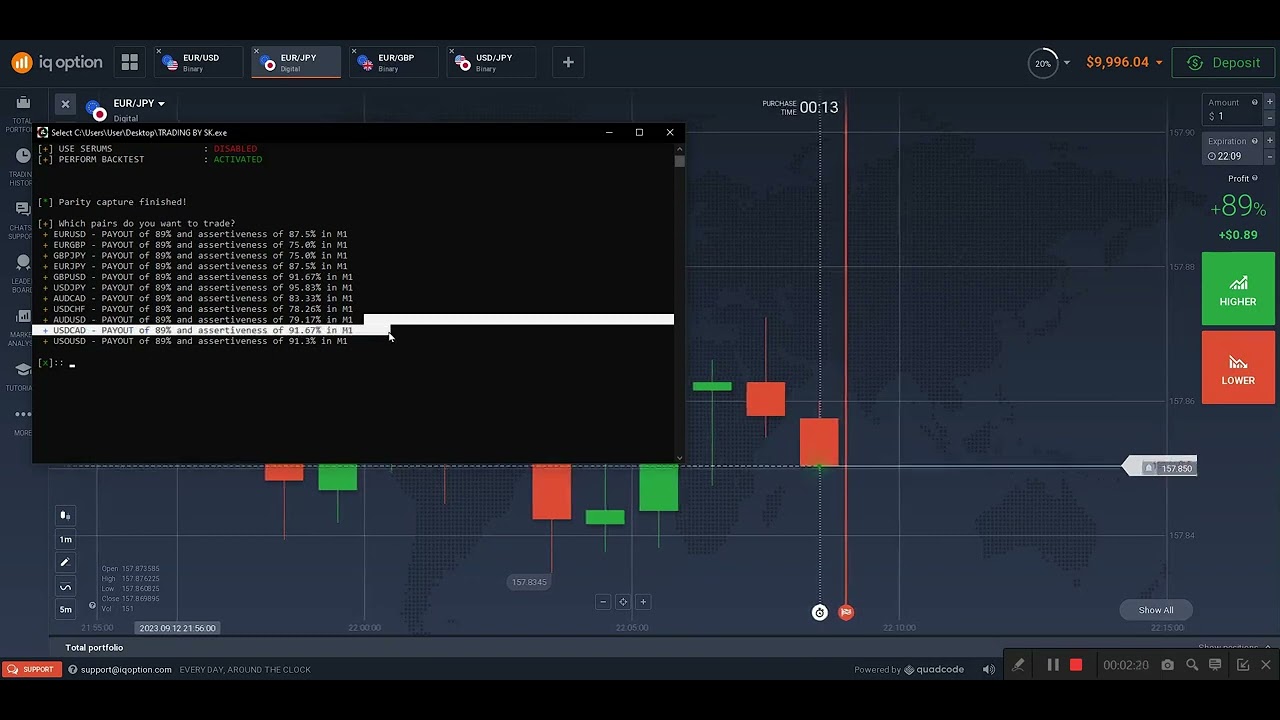Expand Show positions panel
Viewport: 1280px width, 720px height.
click(x=1234, y=647)
